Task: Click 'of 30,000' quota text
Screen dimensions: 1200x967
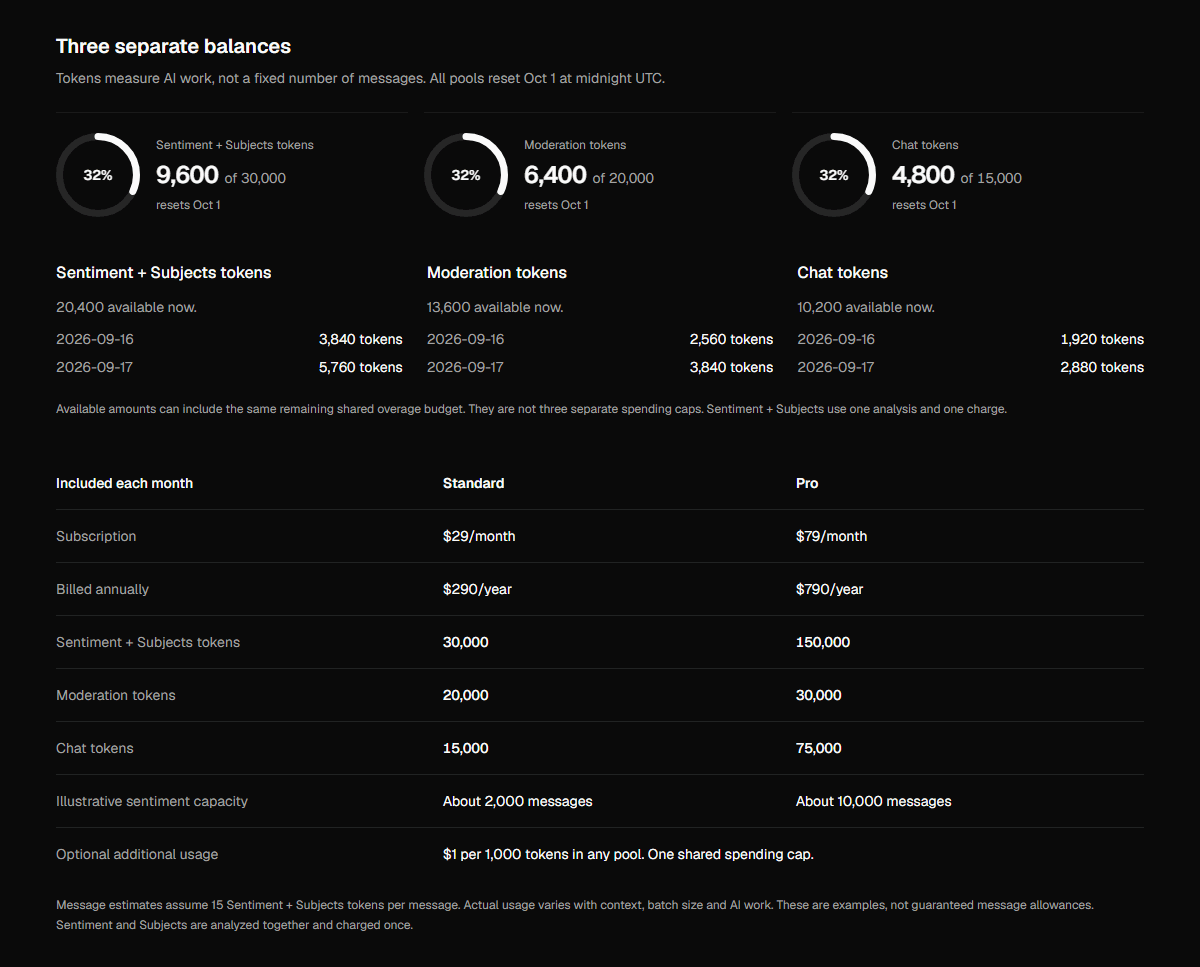Action: click(x=255, y=178)
